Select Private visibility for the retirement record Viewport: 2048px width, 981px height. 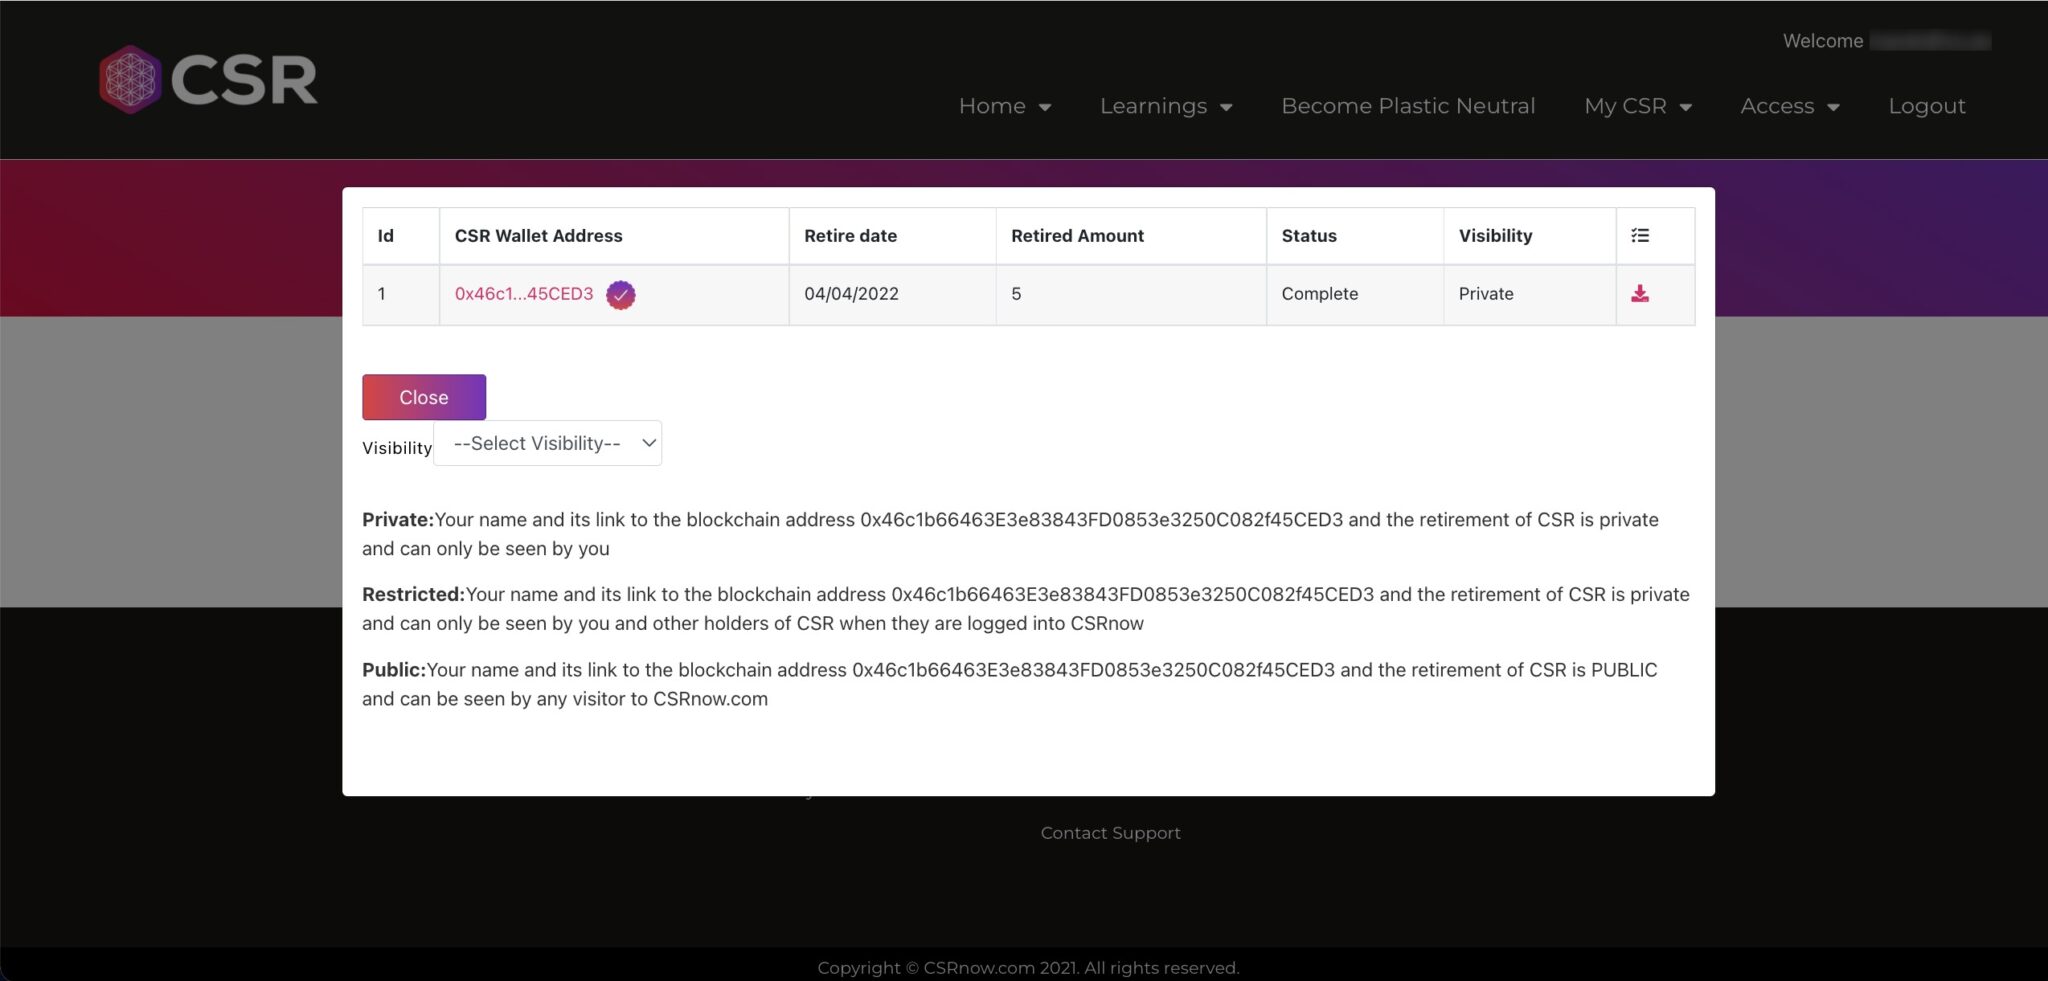point(397,519)
